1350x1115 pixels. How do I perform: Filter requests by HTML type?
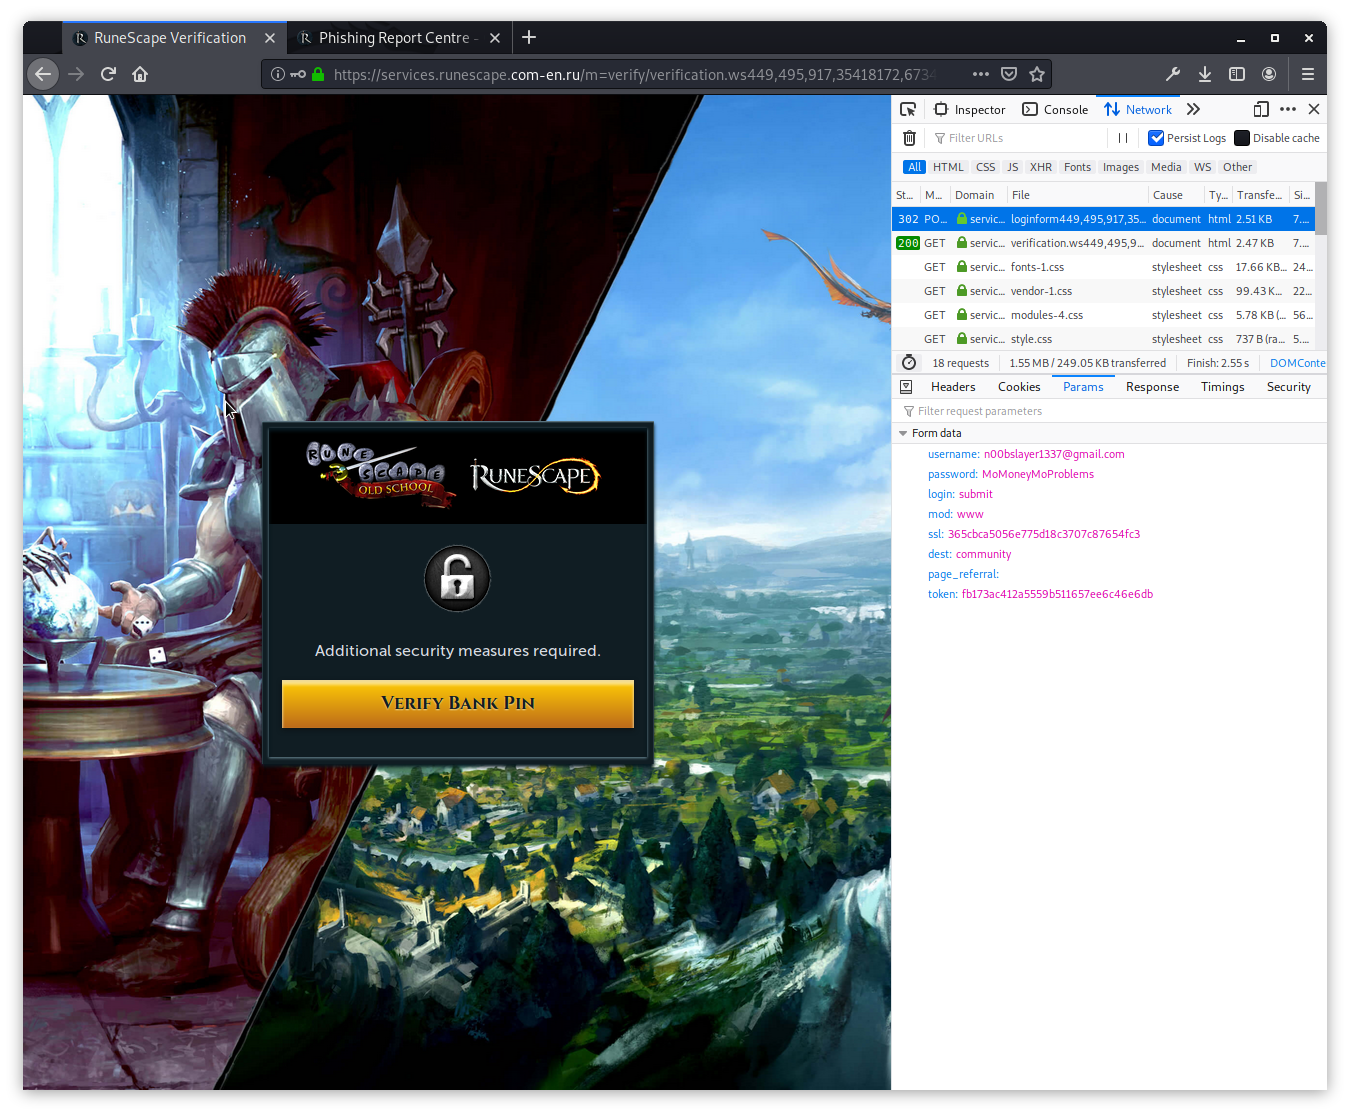(x=948, y=167)
